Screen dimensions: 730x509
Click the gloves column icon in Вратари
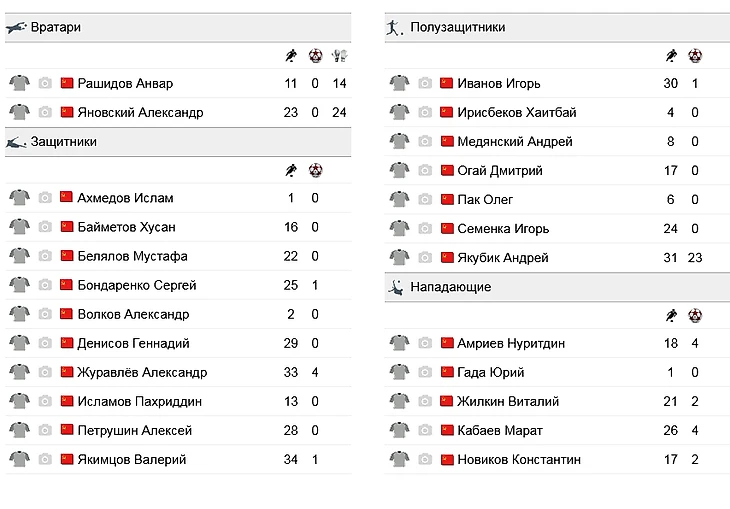tap(339, 56)
